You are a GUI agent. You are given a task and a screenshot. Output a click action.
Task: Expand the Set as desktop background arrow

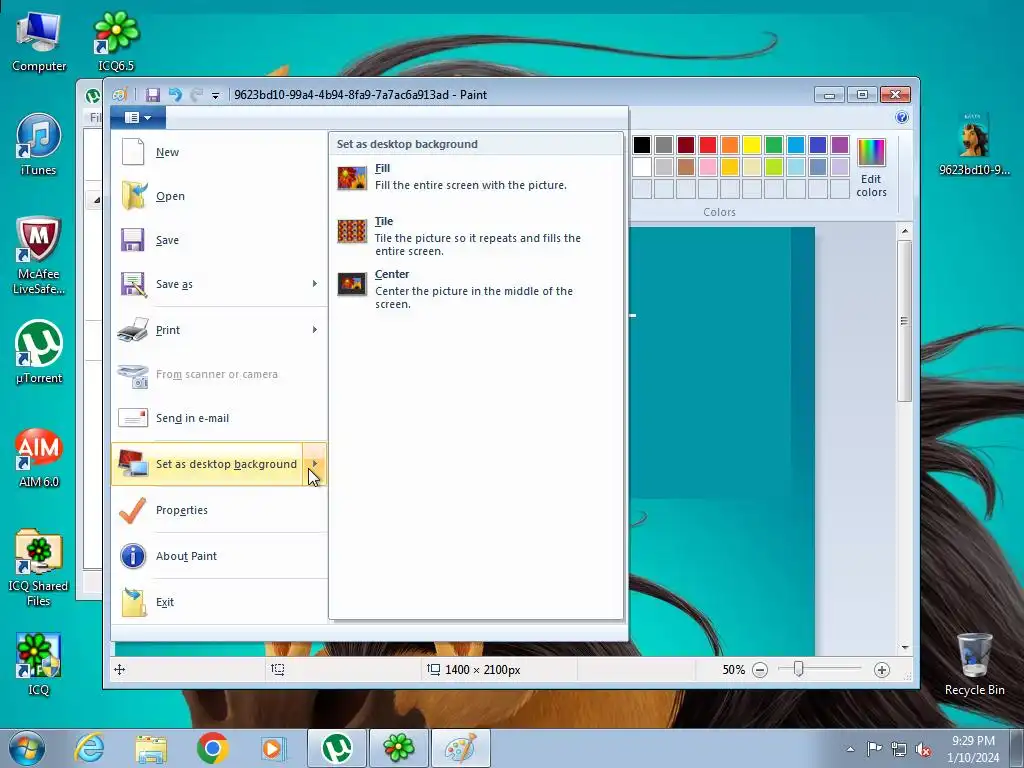315,464
